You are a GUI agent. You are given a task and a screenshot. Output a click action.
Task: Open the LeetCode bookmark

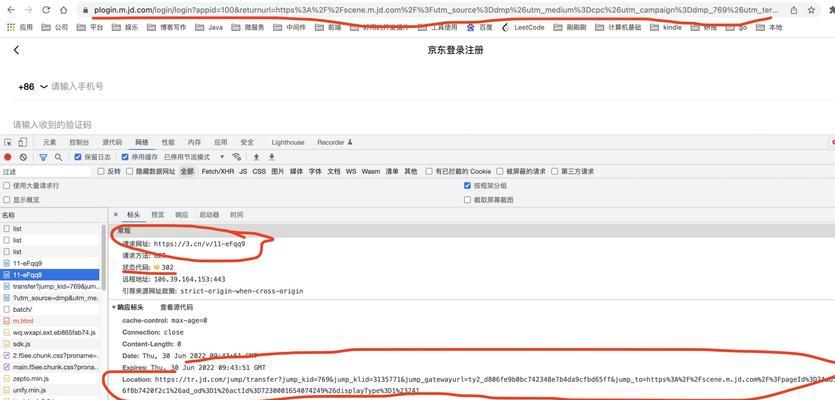[x=523, y=27]
